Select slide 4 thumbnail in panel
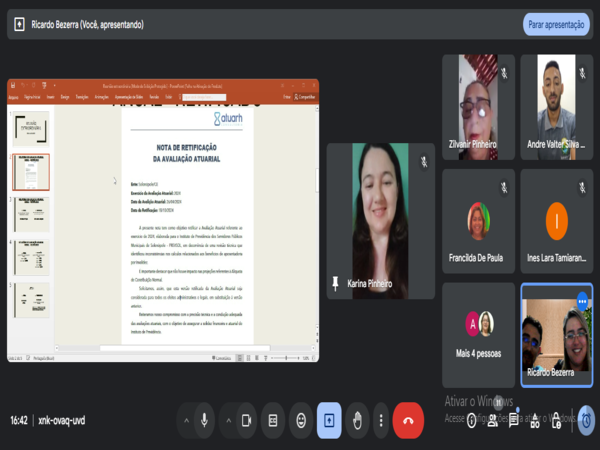Screen dimensions: 600x450 tap(31, 258)
